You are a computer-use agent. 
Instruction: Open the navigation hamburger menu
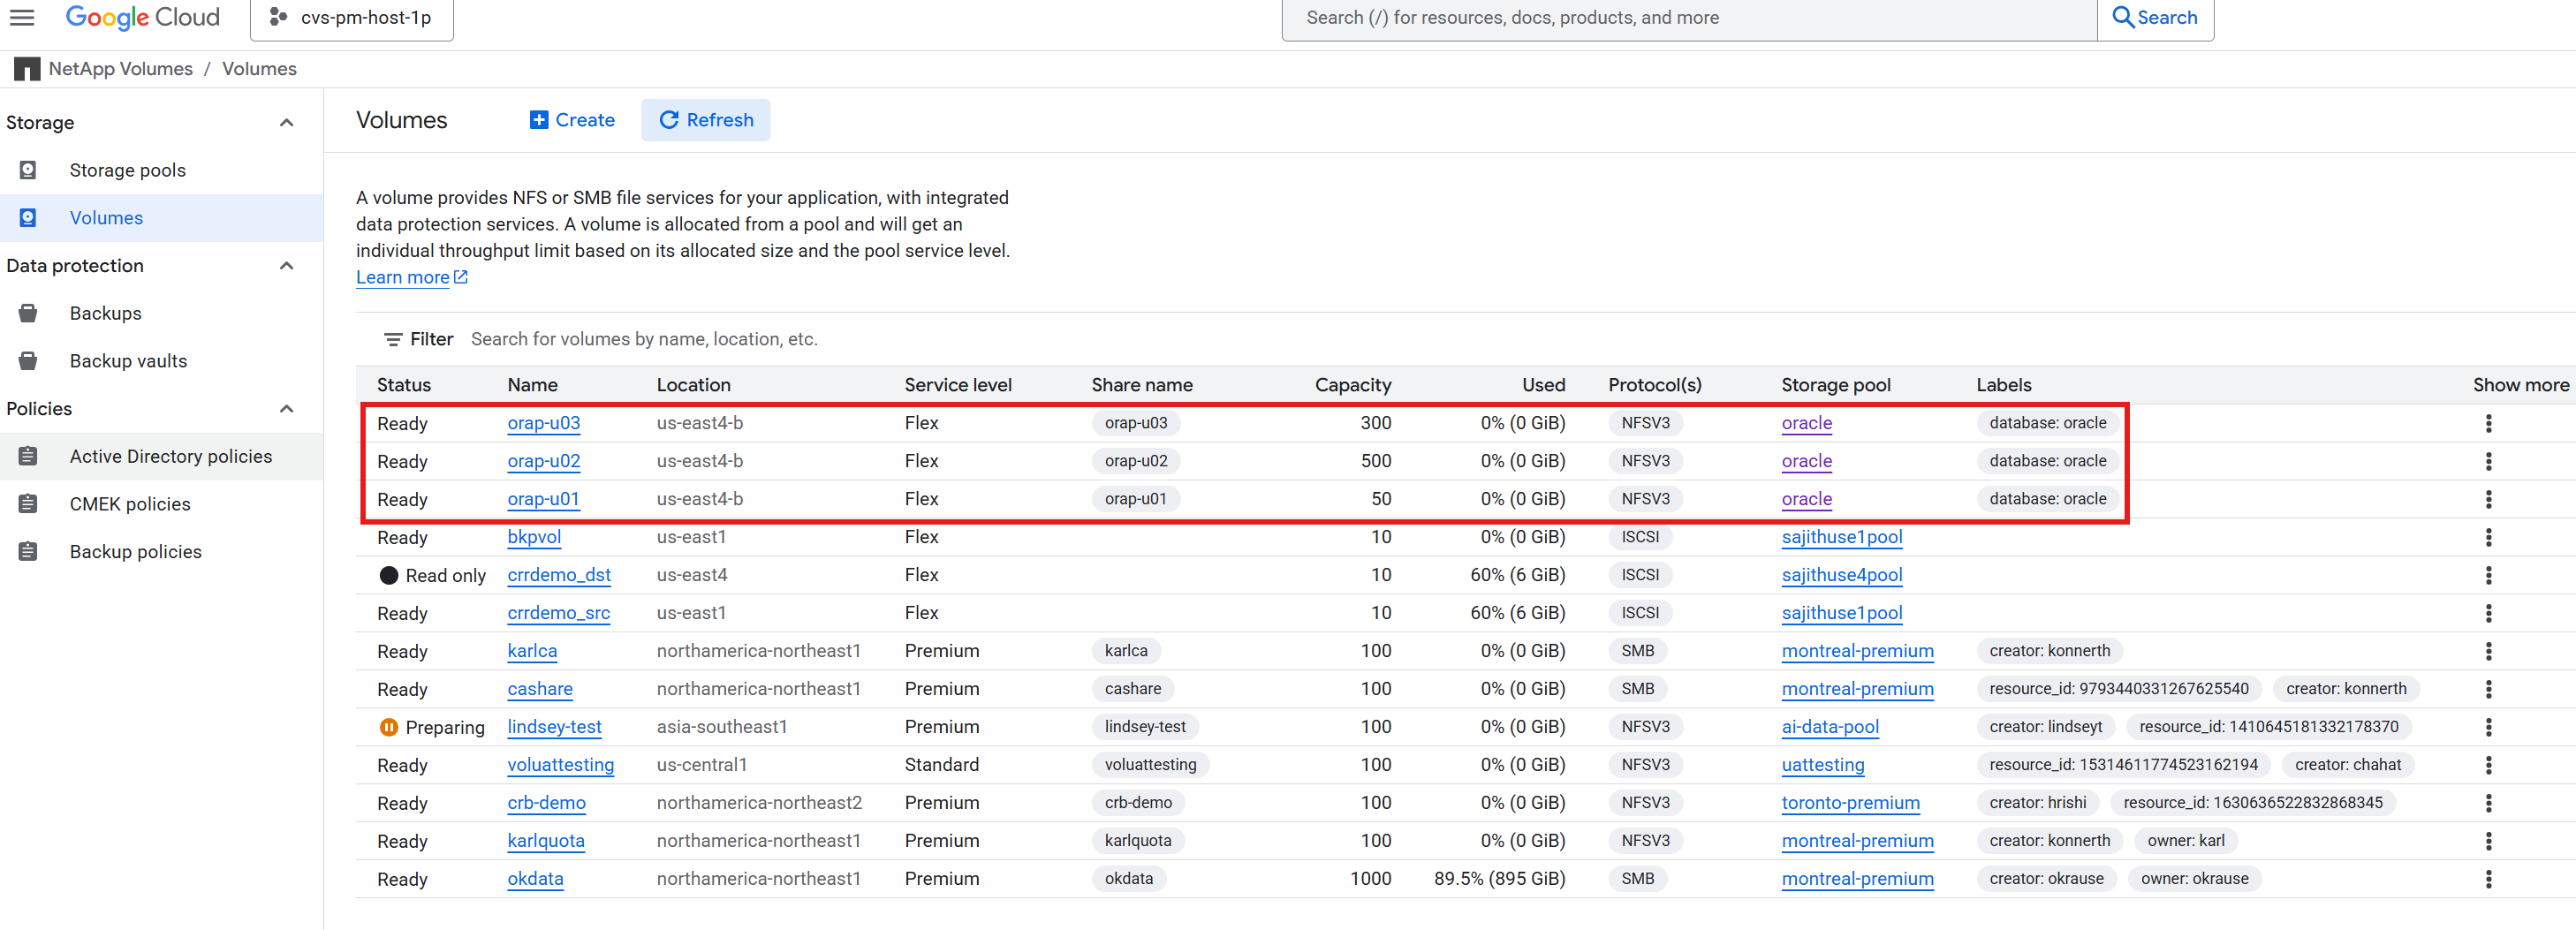(22, 17)
